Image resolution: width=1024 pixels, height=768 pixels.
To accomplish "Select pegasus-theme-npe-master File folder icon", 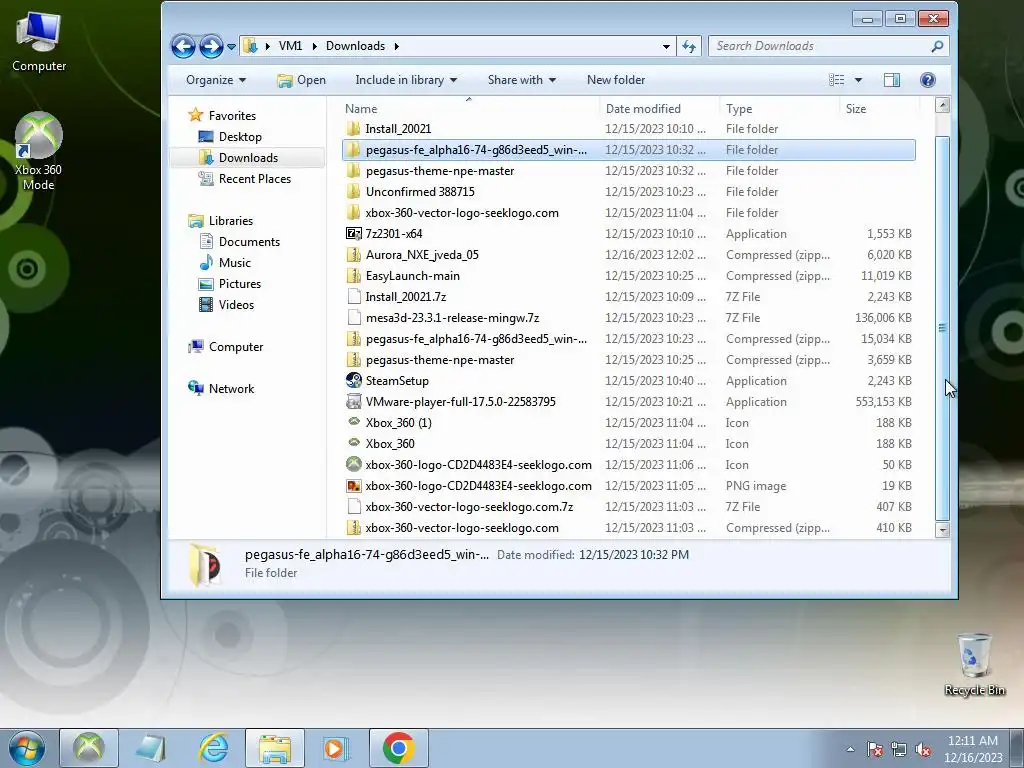I will click(353, 170).
